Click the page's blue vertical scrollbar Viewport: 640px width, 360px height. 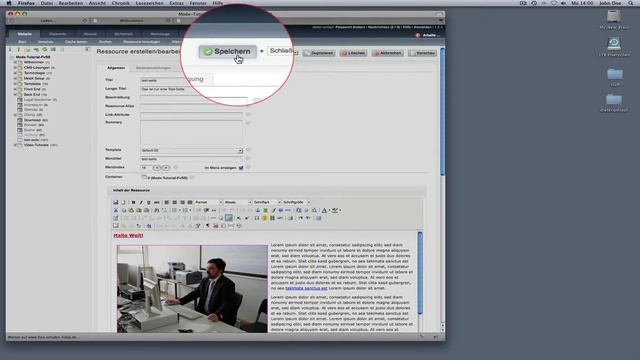click(442, 112)
